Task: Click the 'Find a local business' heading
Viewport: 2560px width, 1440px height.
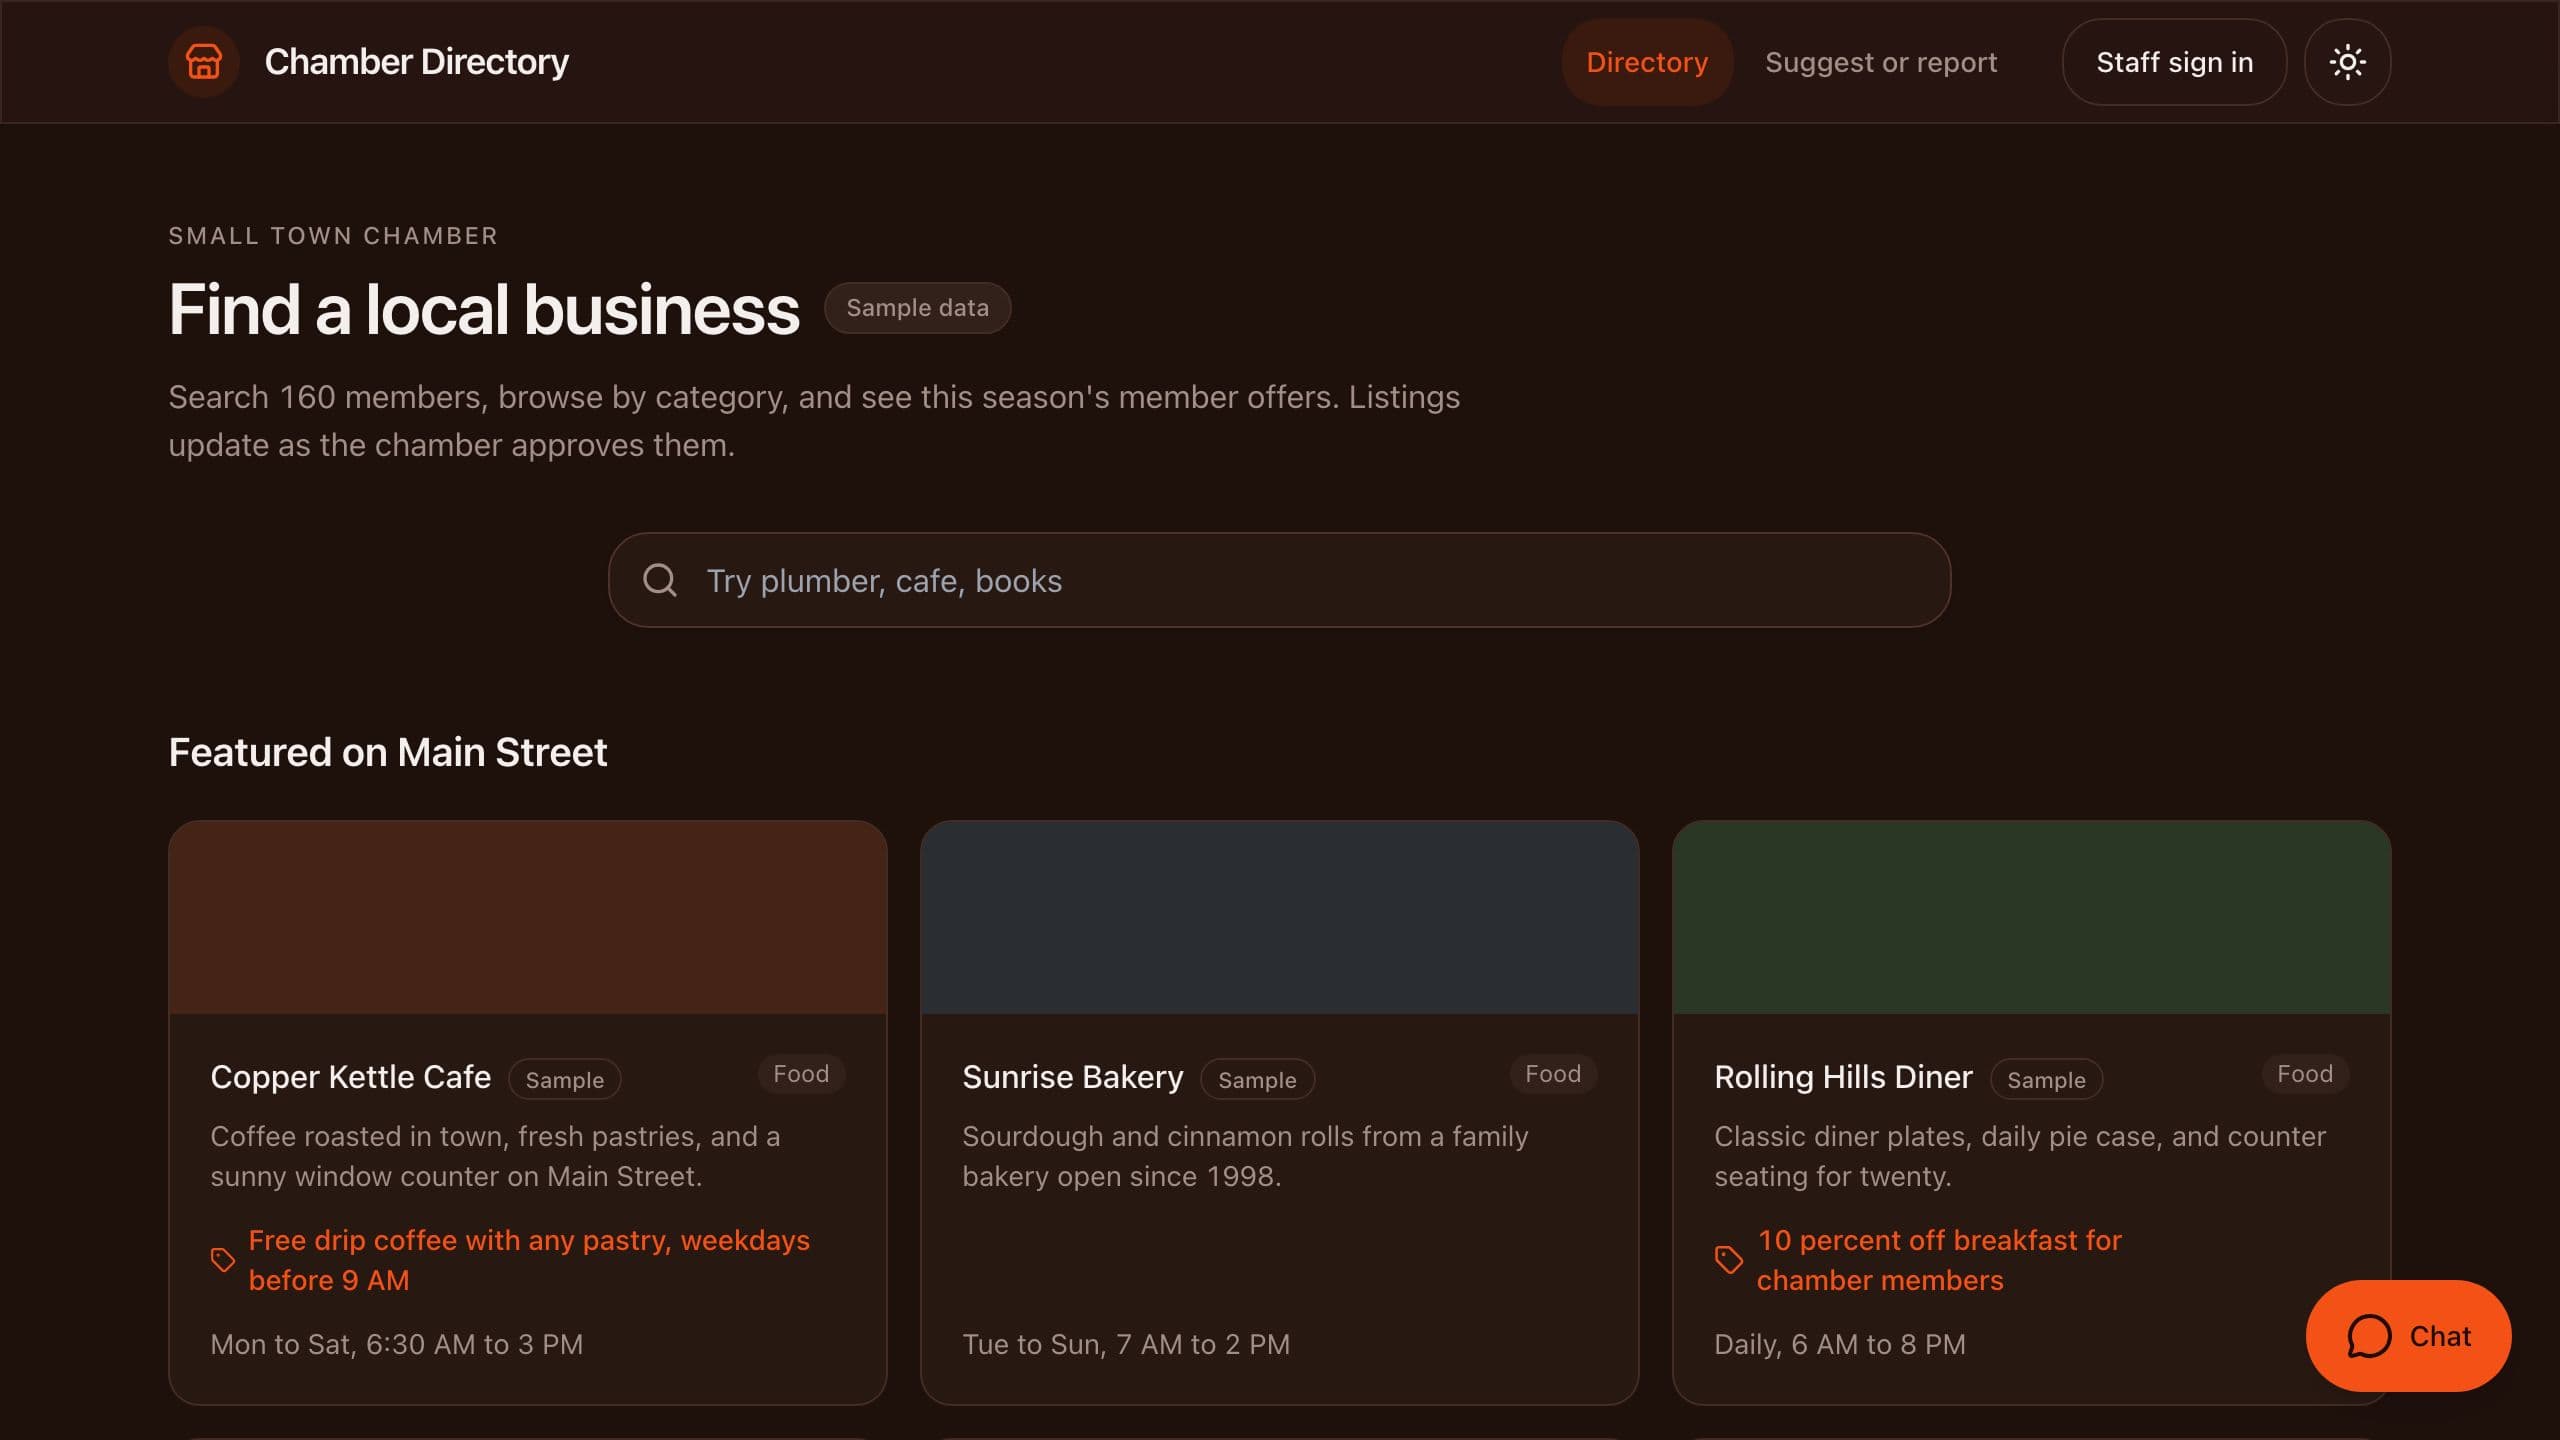Action: click(x=484, y=309)
